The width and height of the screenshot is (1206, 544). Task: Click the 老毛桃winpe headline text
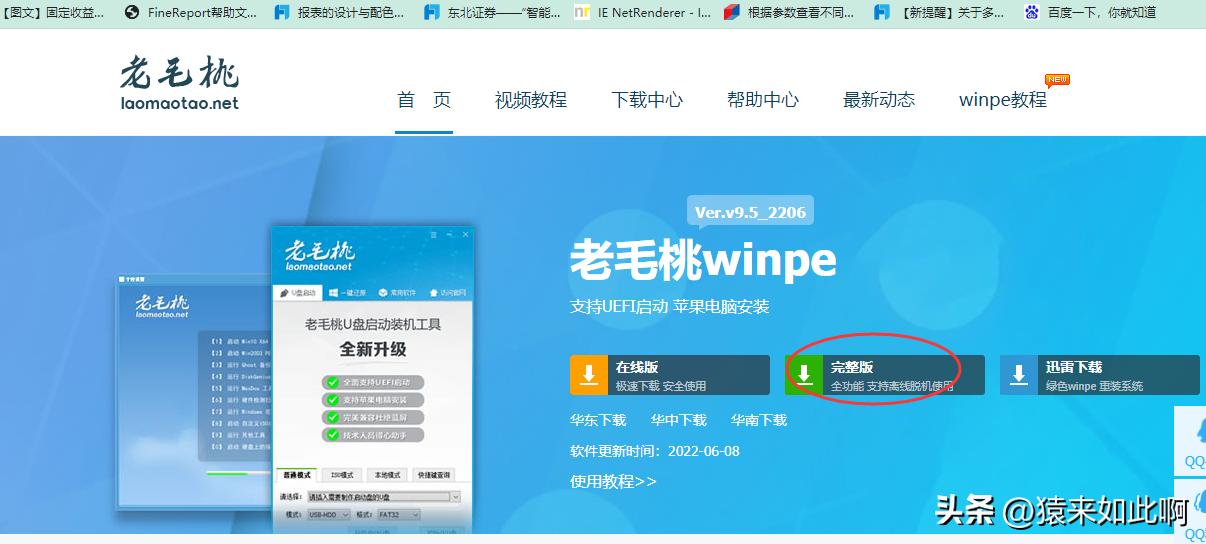703,261
